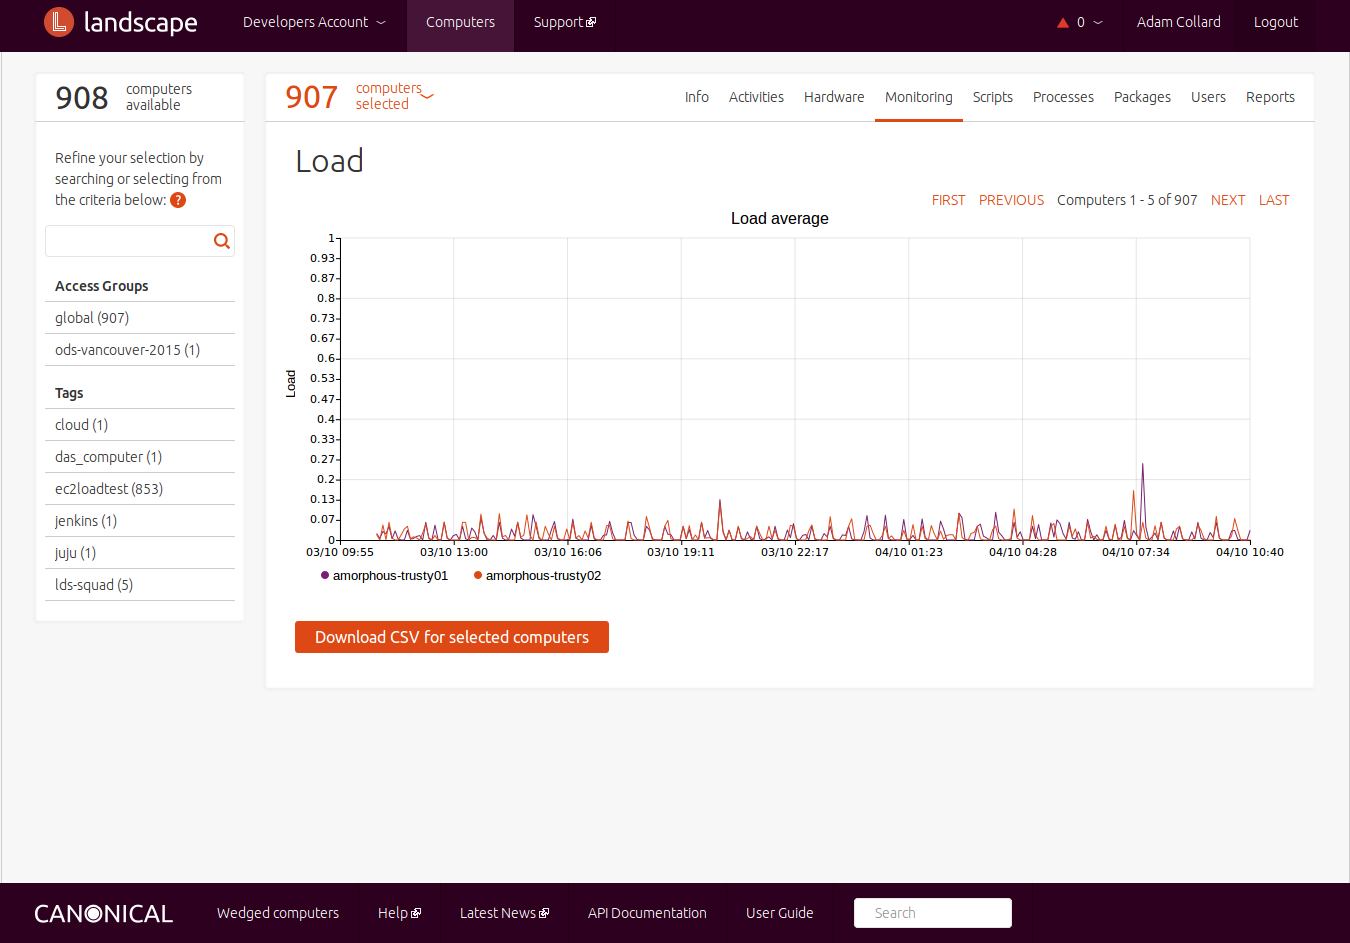1350x943 pixels.
Task: Switch to the Monitoring tab
Action: pos(919,97)
